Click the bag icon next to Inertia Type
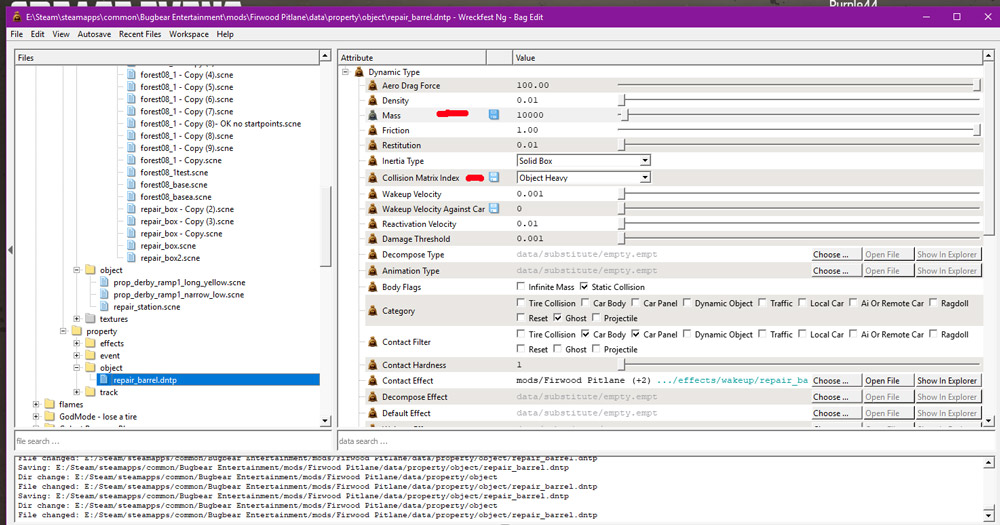This screenshot has height=525, width=1000. (373, 161)
